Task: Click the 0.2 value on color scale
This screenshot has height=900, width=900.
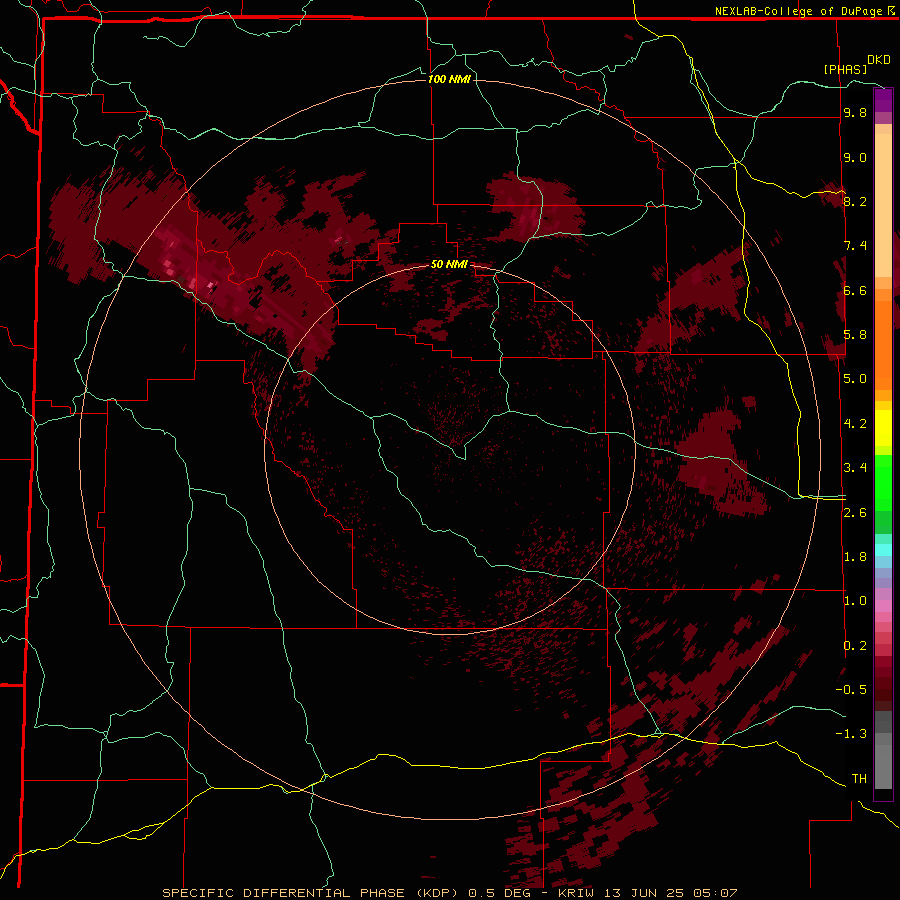Action: pos(855,646)
